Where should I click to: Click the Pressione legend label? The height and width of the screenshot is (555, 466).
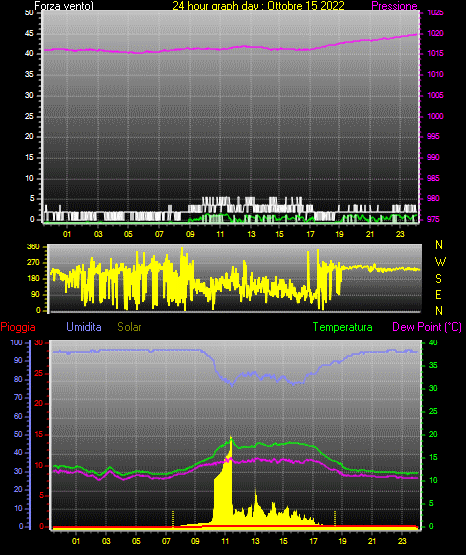[x=394, y=6]
